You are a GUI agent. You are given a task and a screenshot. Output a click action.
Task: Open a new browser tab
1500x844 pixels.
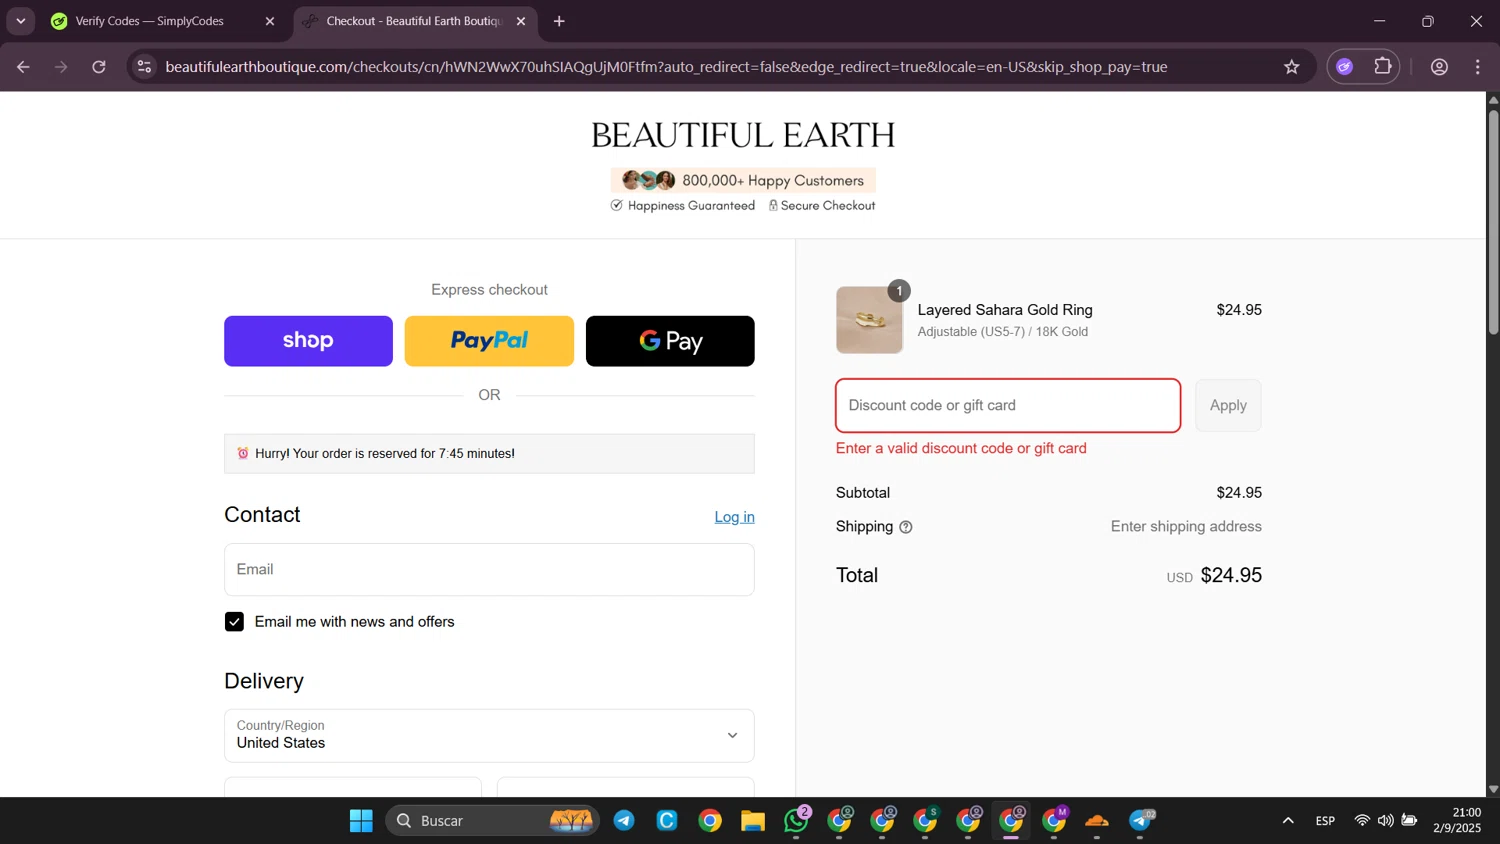coord(559,21)
